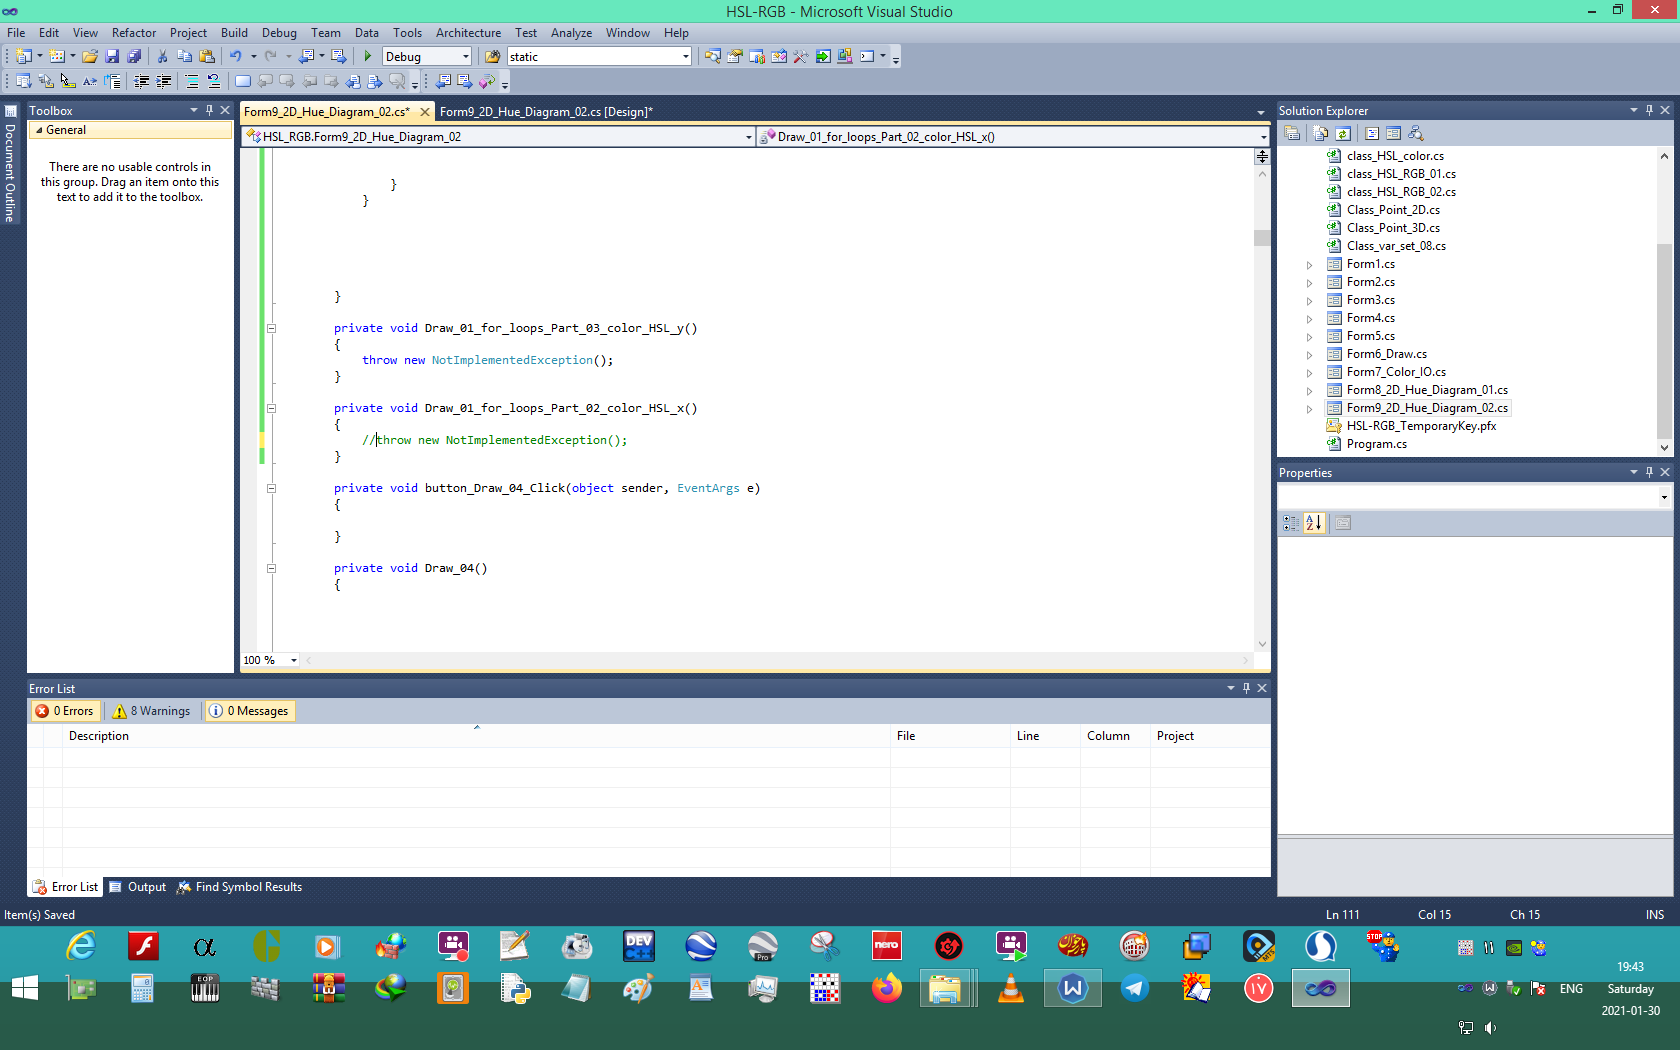Click the Open File folder icon
The height and width of the screenshot is (1050, 1680).
tap(90, 57)
